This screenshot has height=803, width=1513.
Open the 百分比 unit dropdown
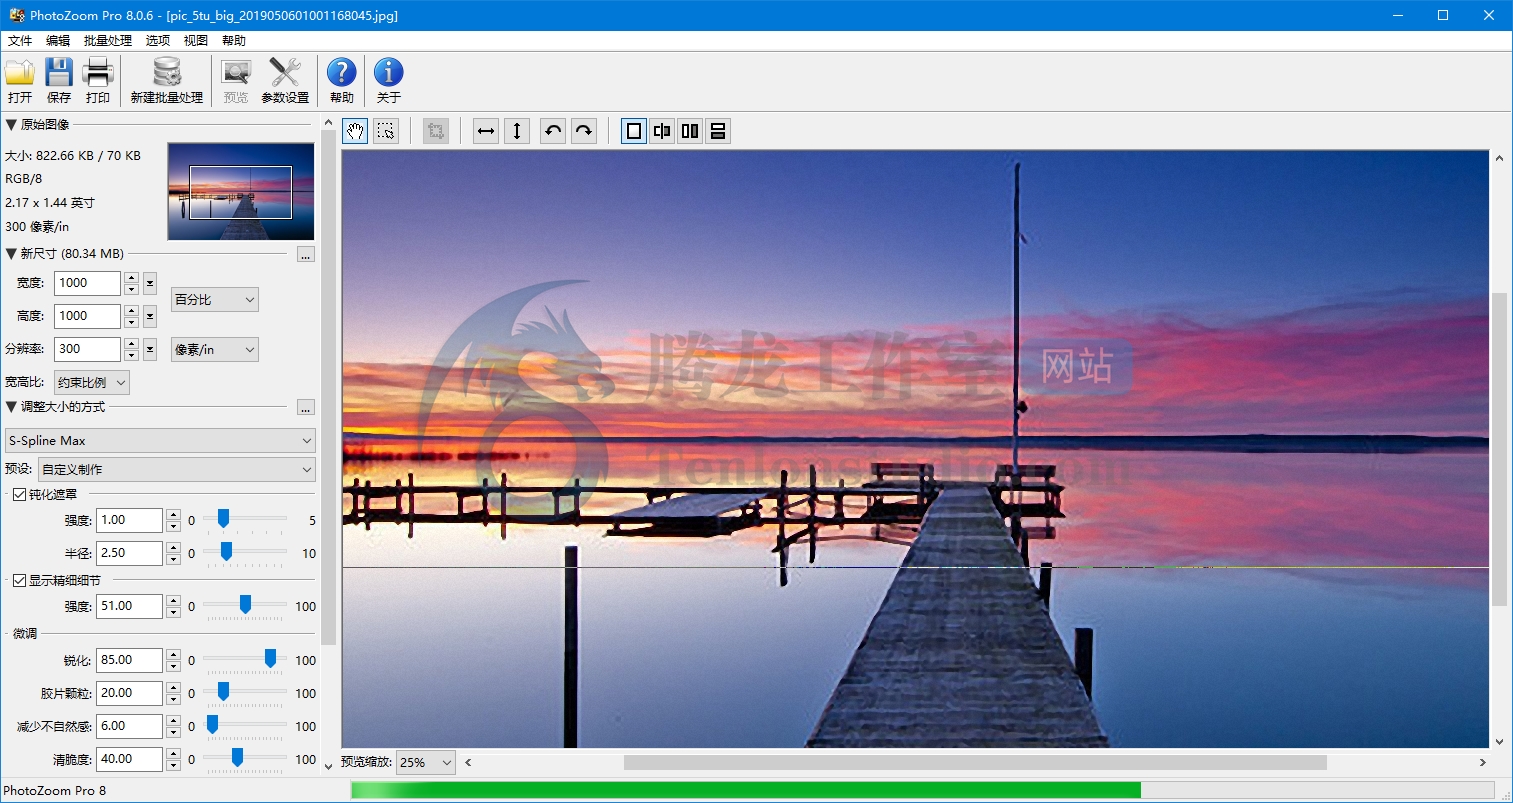pyautogui.click(x=215, y=299)
